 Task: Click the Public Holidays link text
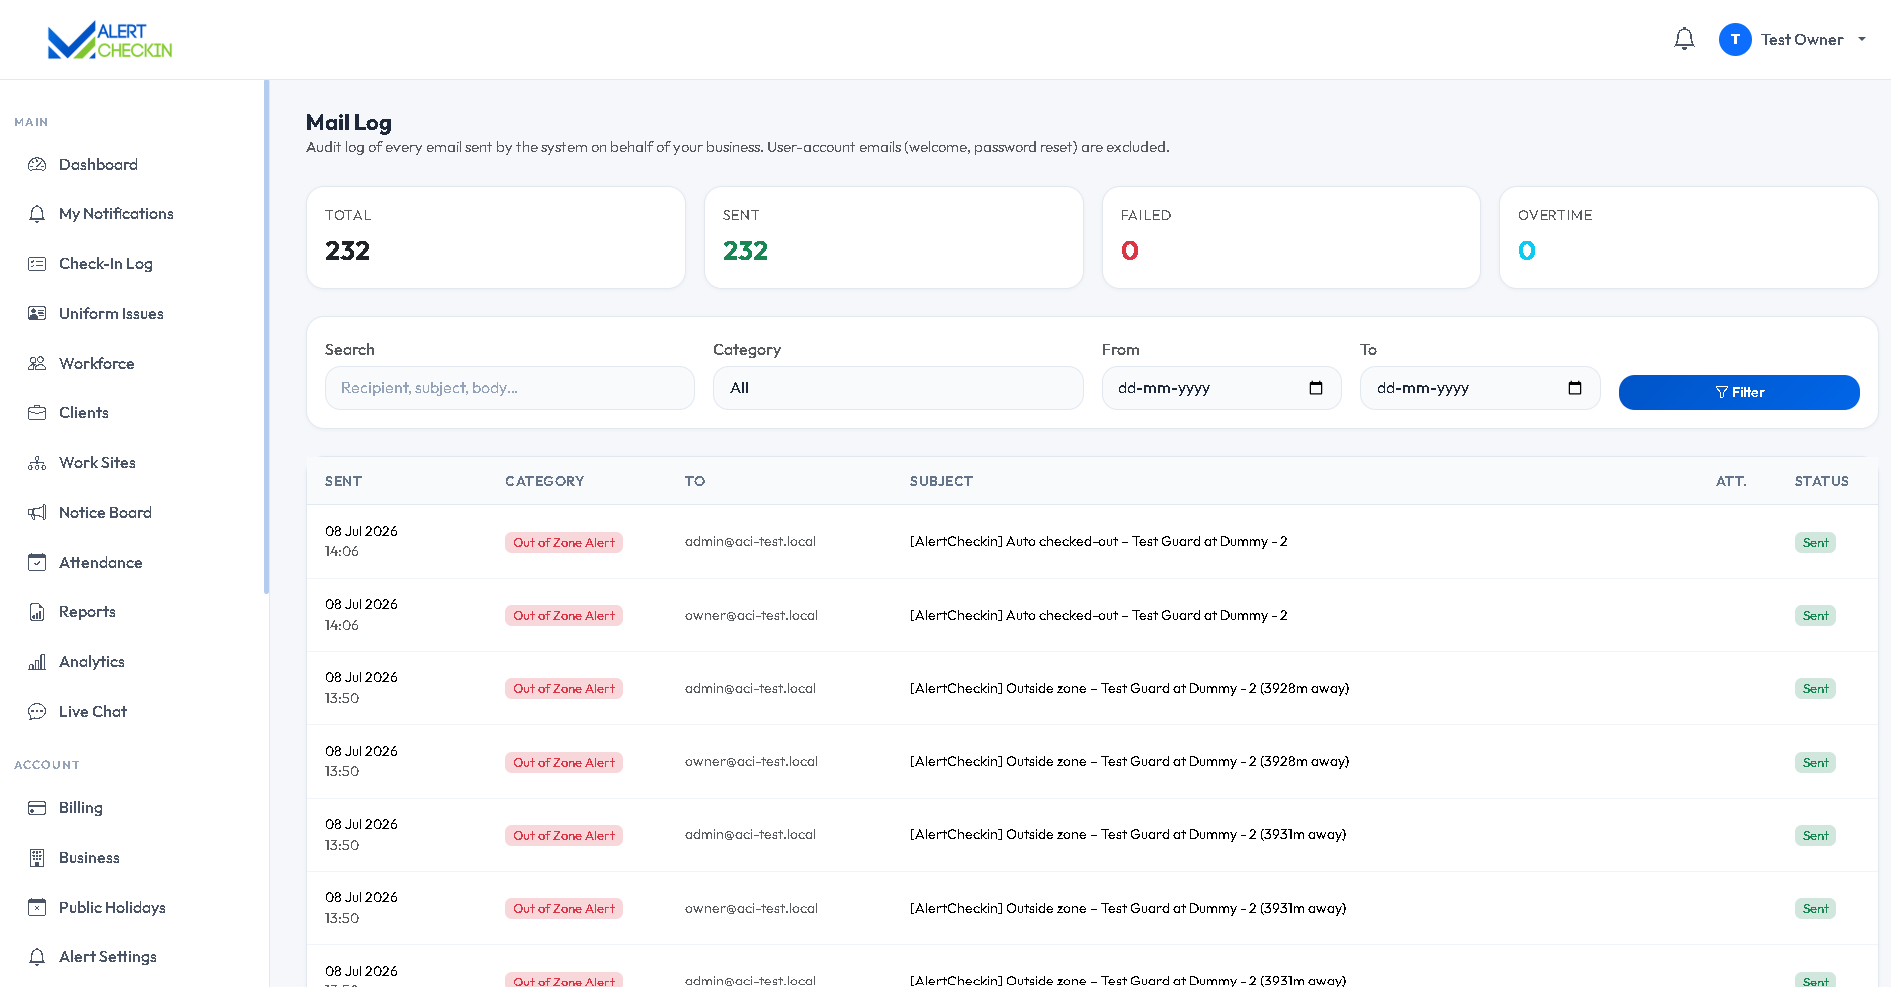(x=112, y=908)
